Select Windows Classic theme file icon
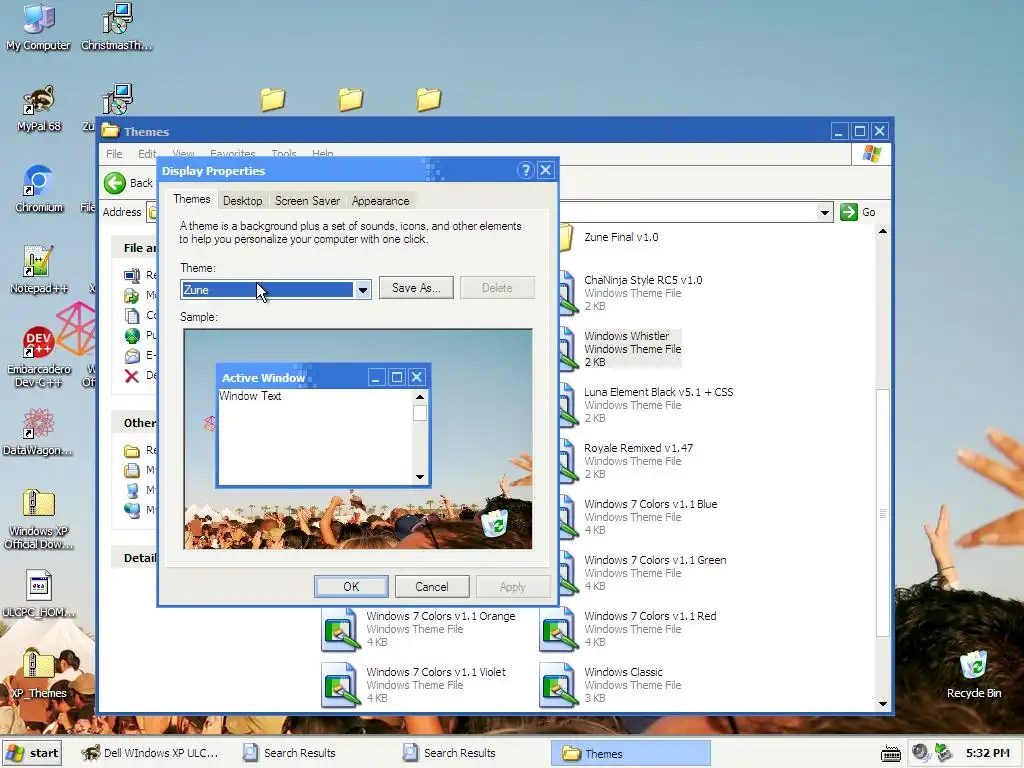The image size is (1024, 768). 558,685
